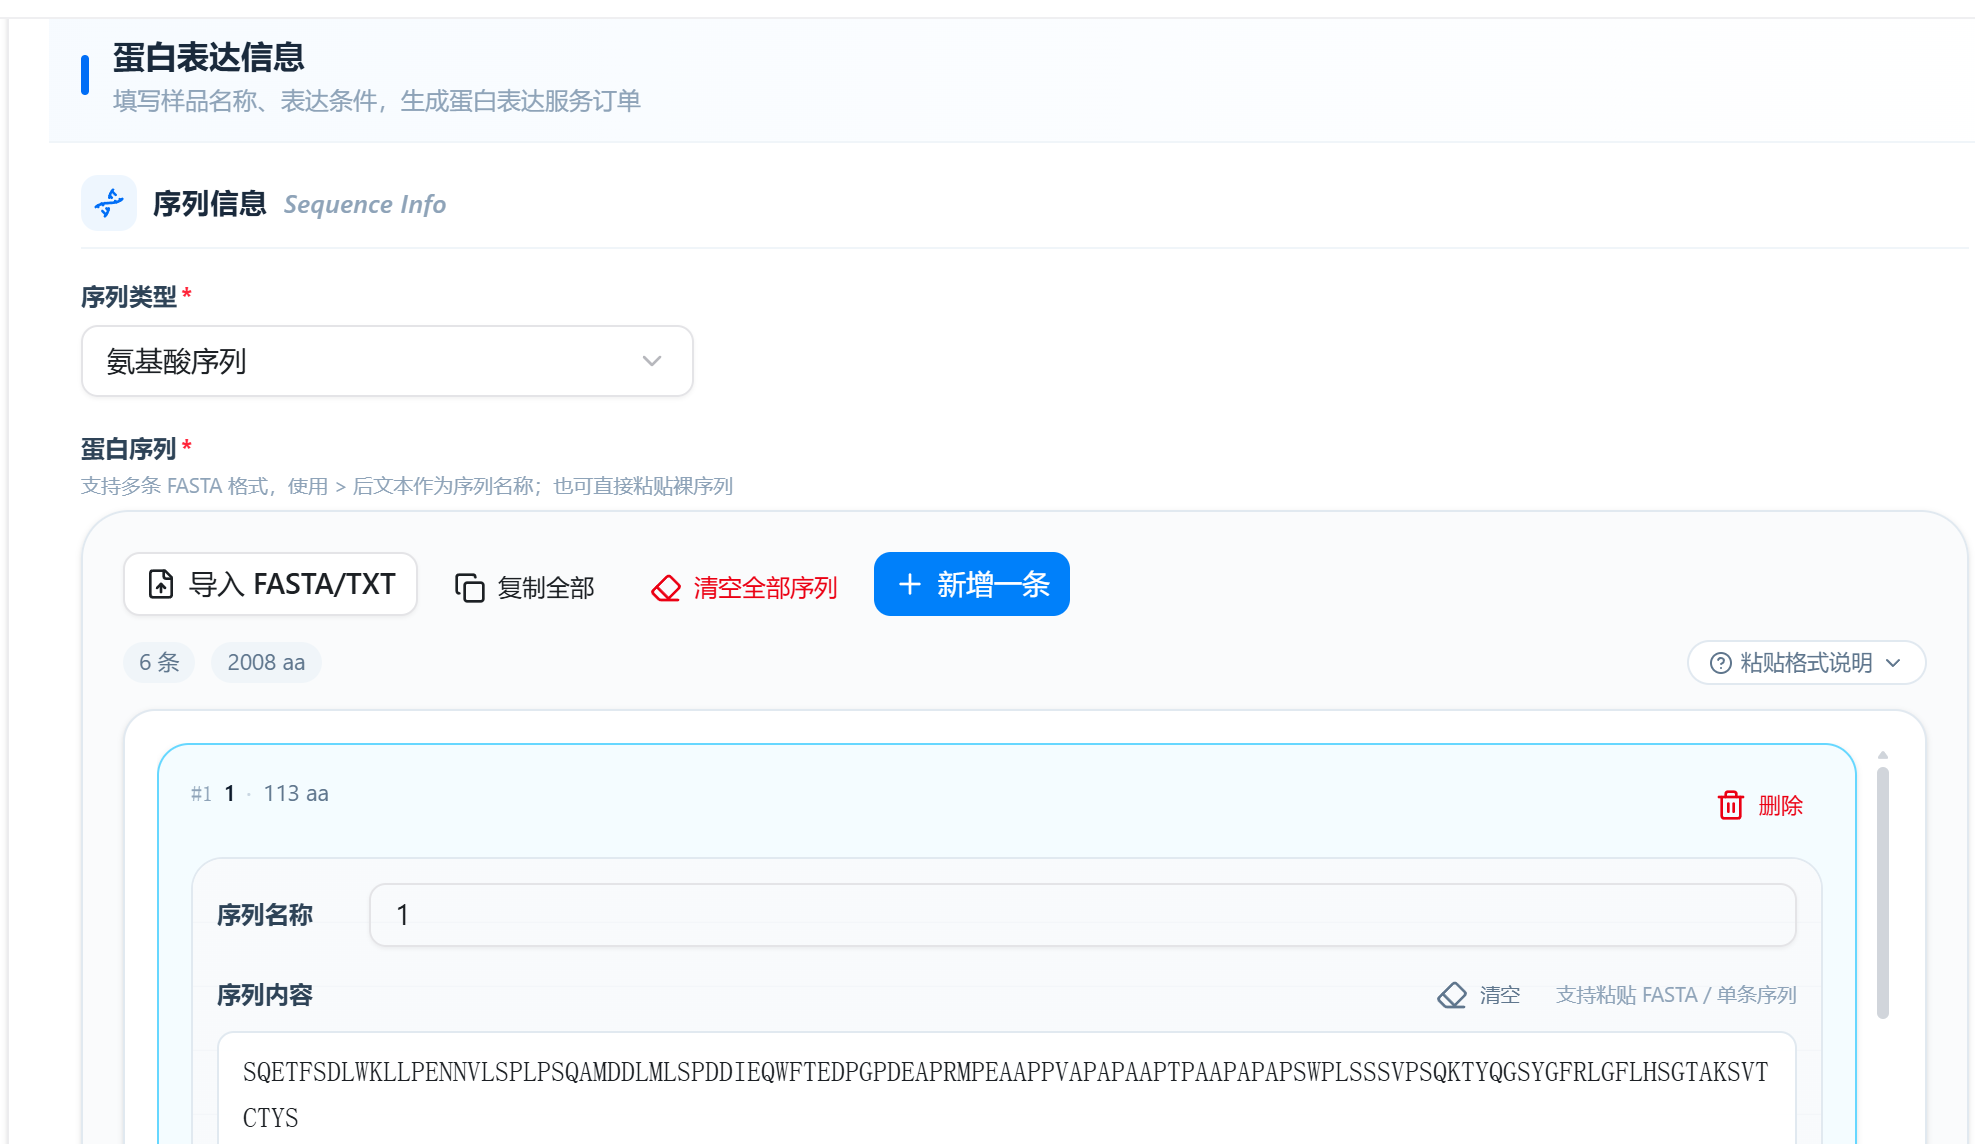The height and width of the screenshot is (1144, 1975).
Task: Click the red trash bin icon
Action: tap(1730, 805)
